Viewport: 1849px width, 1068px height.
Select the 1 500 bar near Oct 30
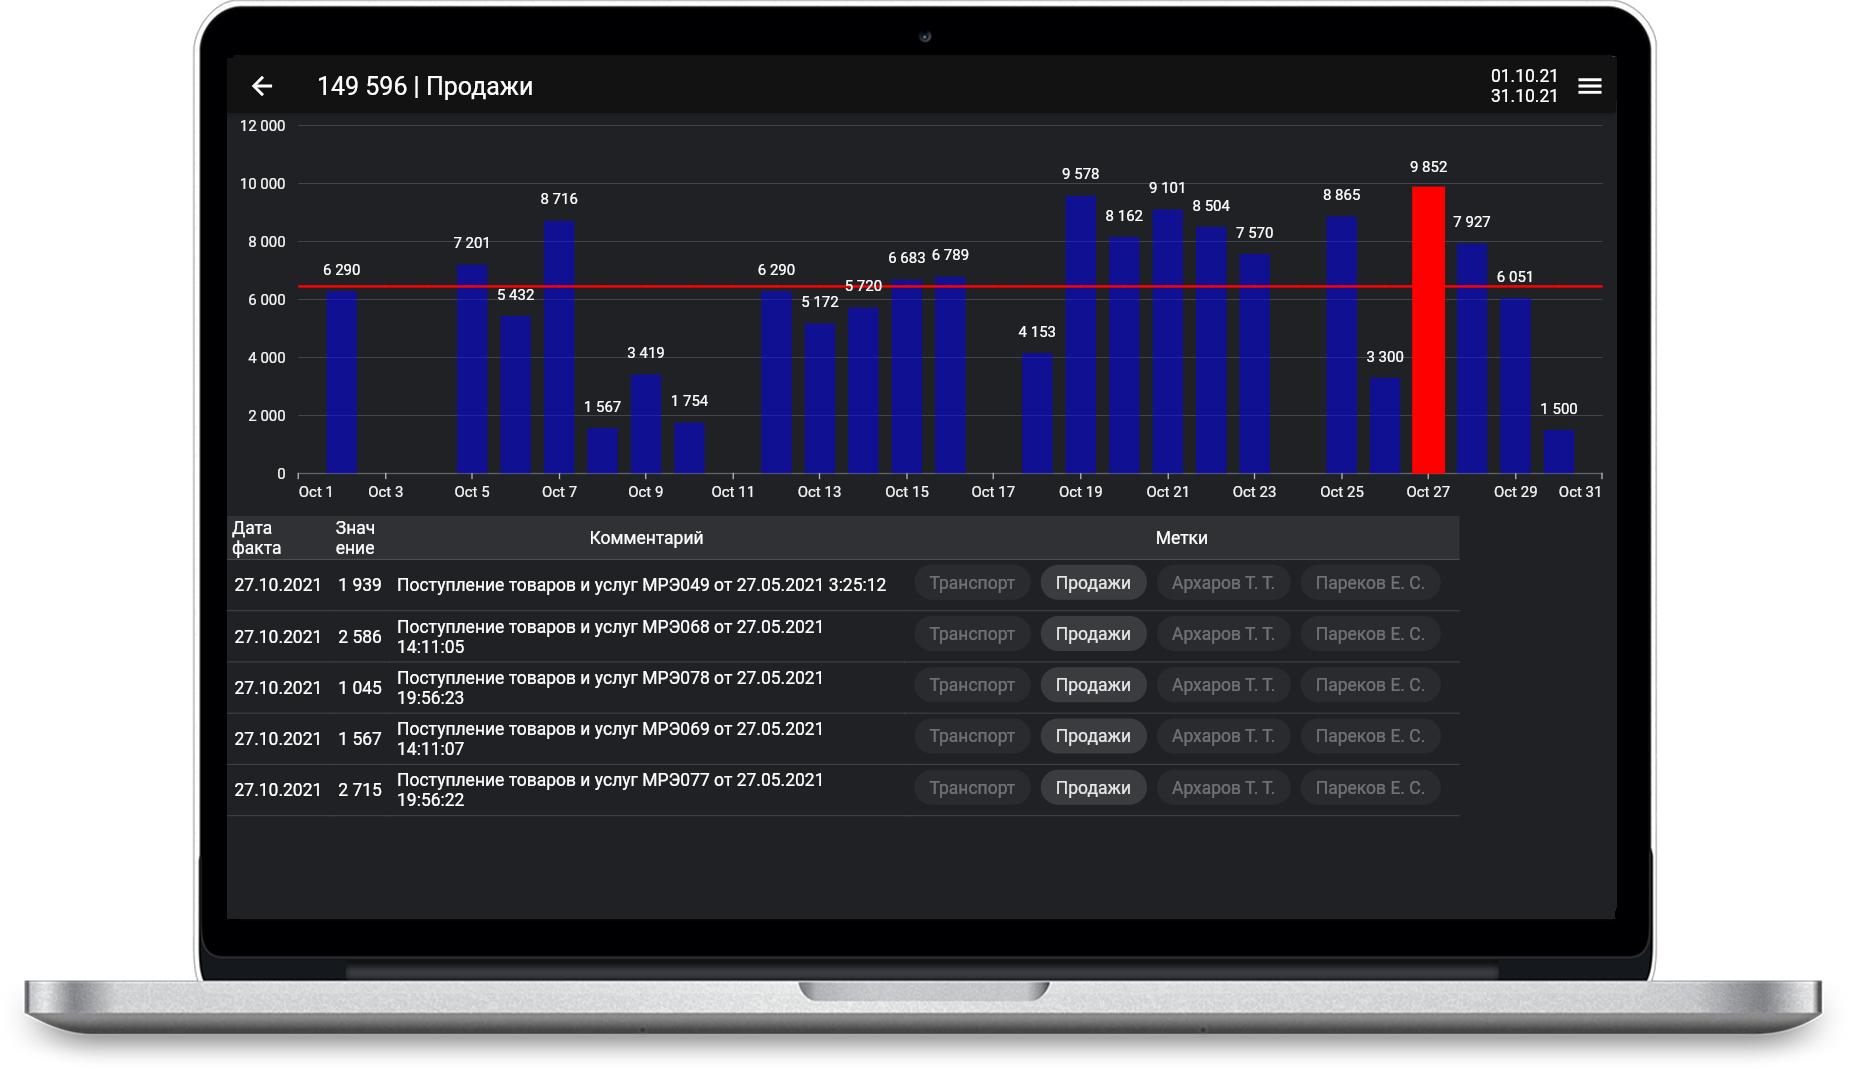click(x=1558, y=451)
